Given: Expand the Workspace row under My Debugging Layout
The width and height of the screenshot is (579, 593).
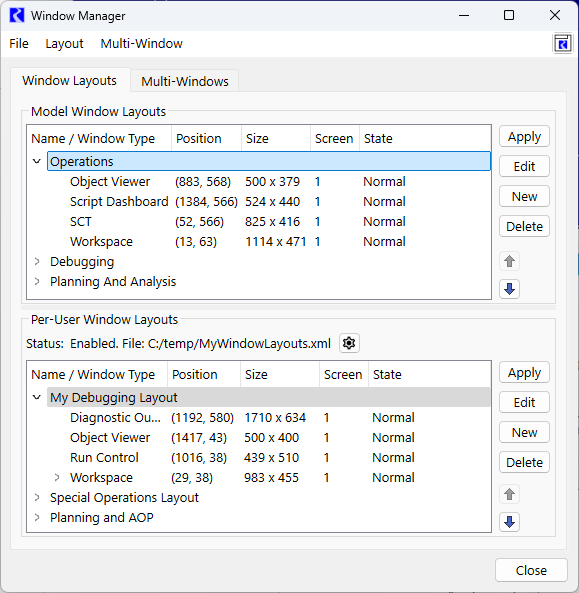Looking at the screenshot, I should [x=57, y=477].
